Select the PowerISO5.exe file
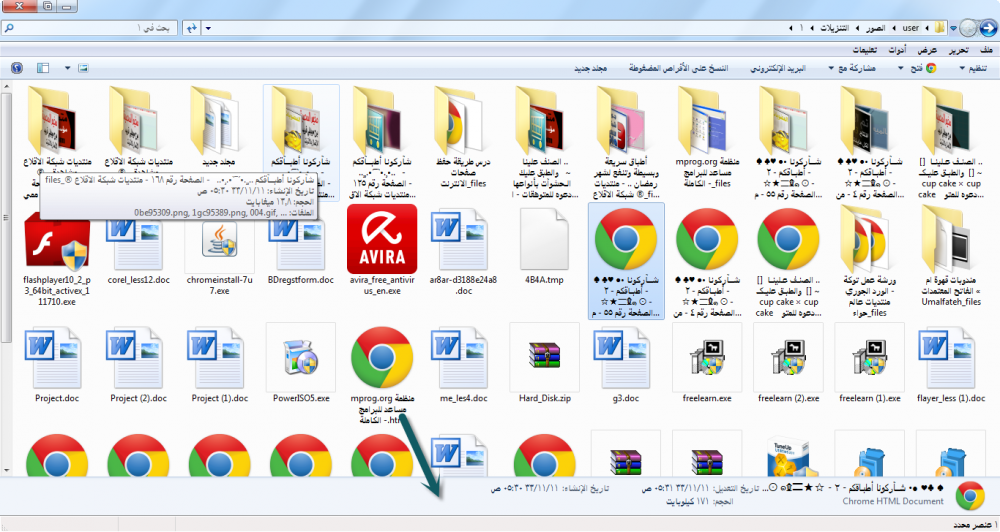The width and height of the screenshot is (1000, 532). click(301, 358)
